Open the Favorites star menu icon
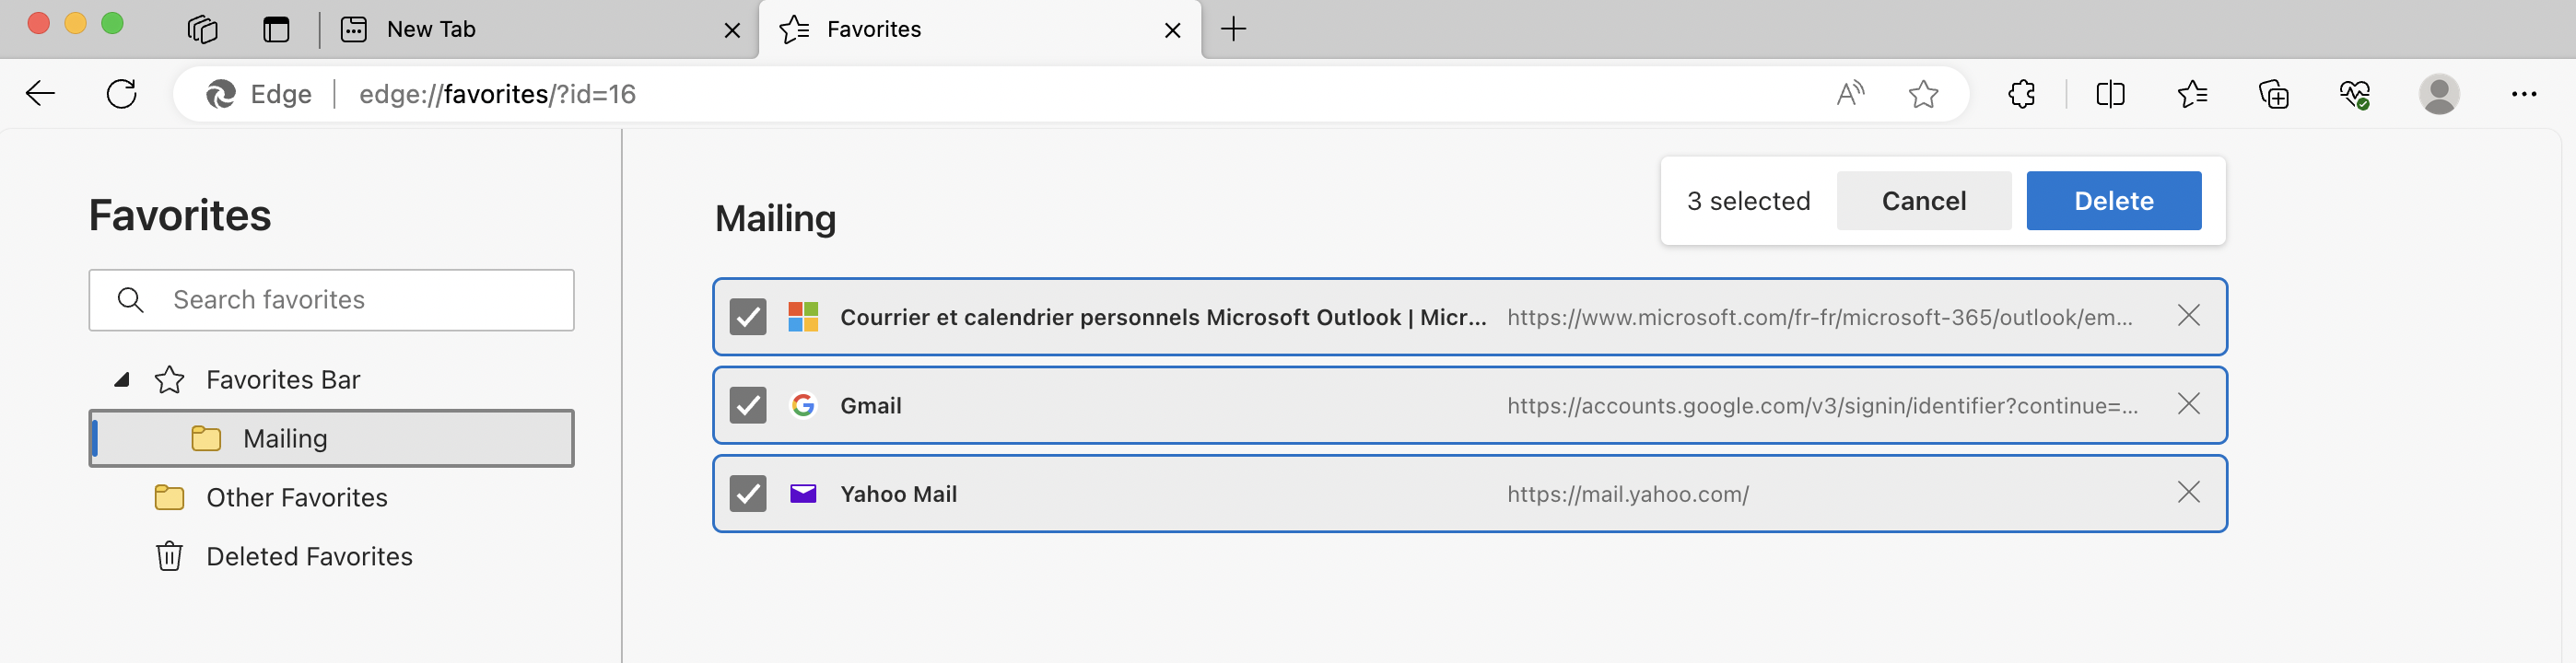Image resolution: width=2576 pixels, height=663 pixels. 2192,94
